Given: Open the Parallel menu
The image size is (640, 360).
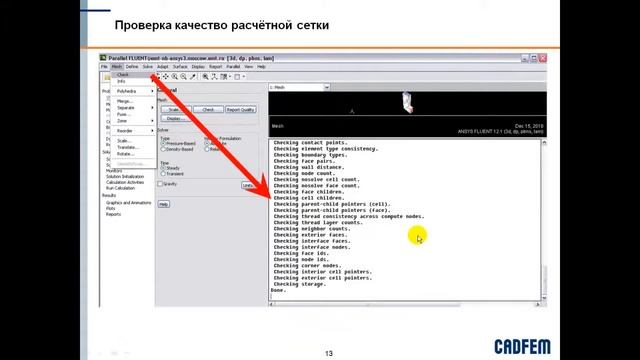Looking at the screenshot, I should pos(233,67).
